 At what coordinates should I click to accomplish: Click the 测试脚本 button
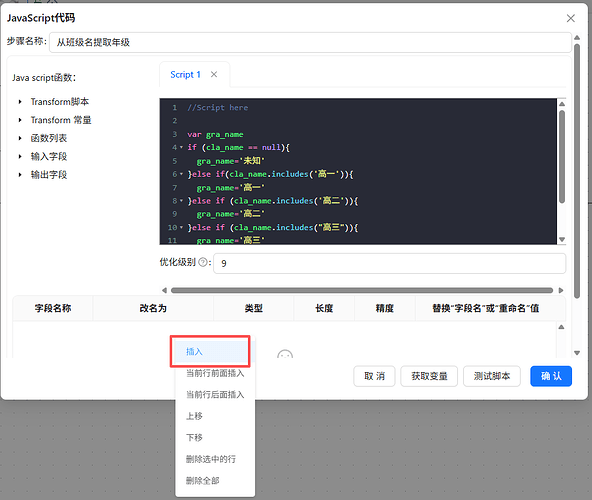[492, 376]
